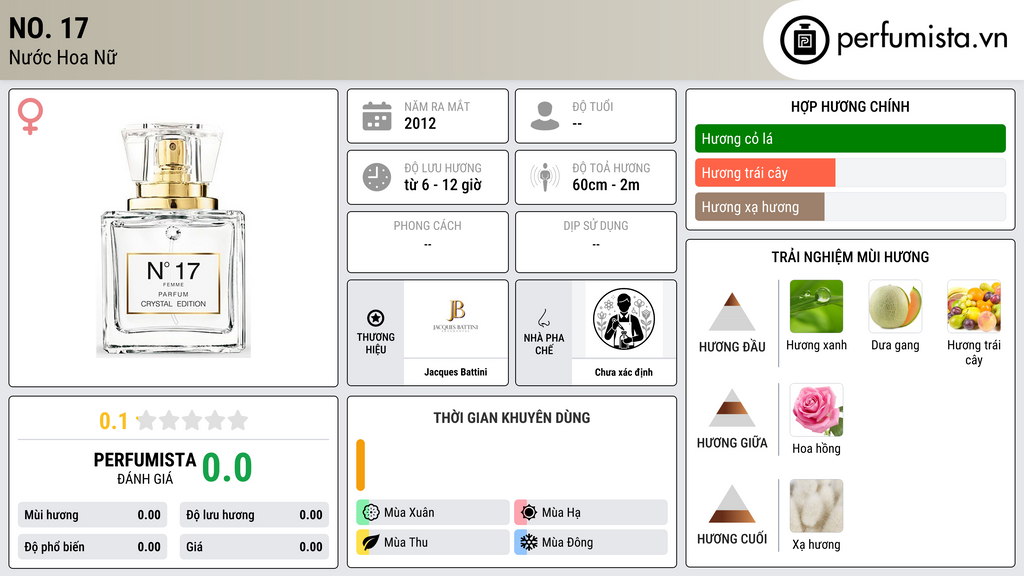
Task: Select the Hương xanh note image
Action: coord(816,306)
